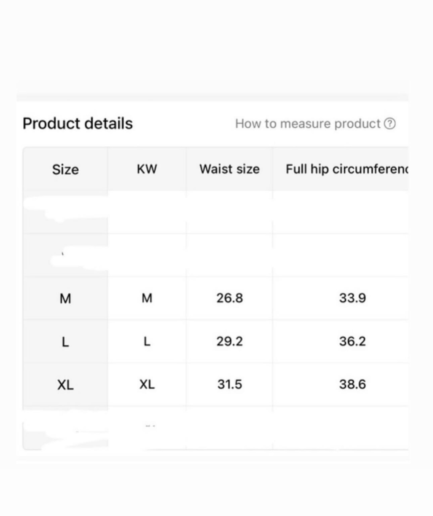Click hip circumference value 36.2

pos(352,341)
